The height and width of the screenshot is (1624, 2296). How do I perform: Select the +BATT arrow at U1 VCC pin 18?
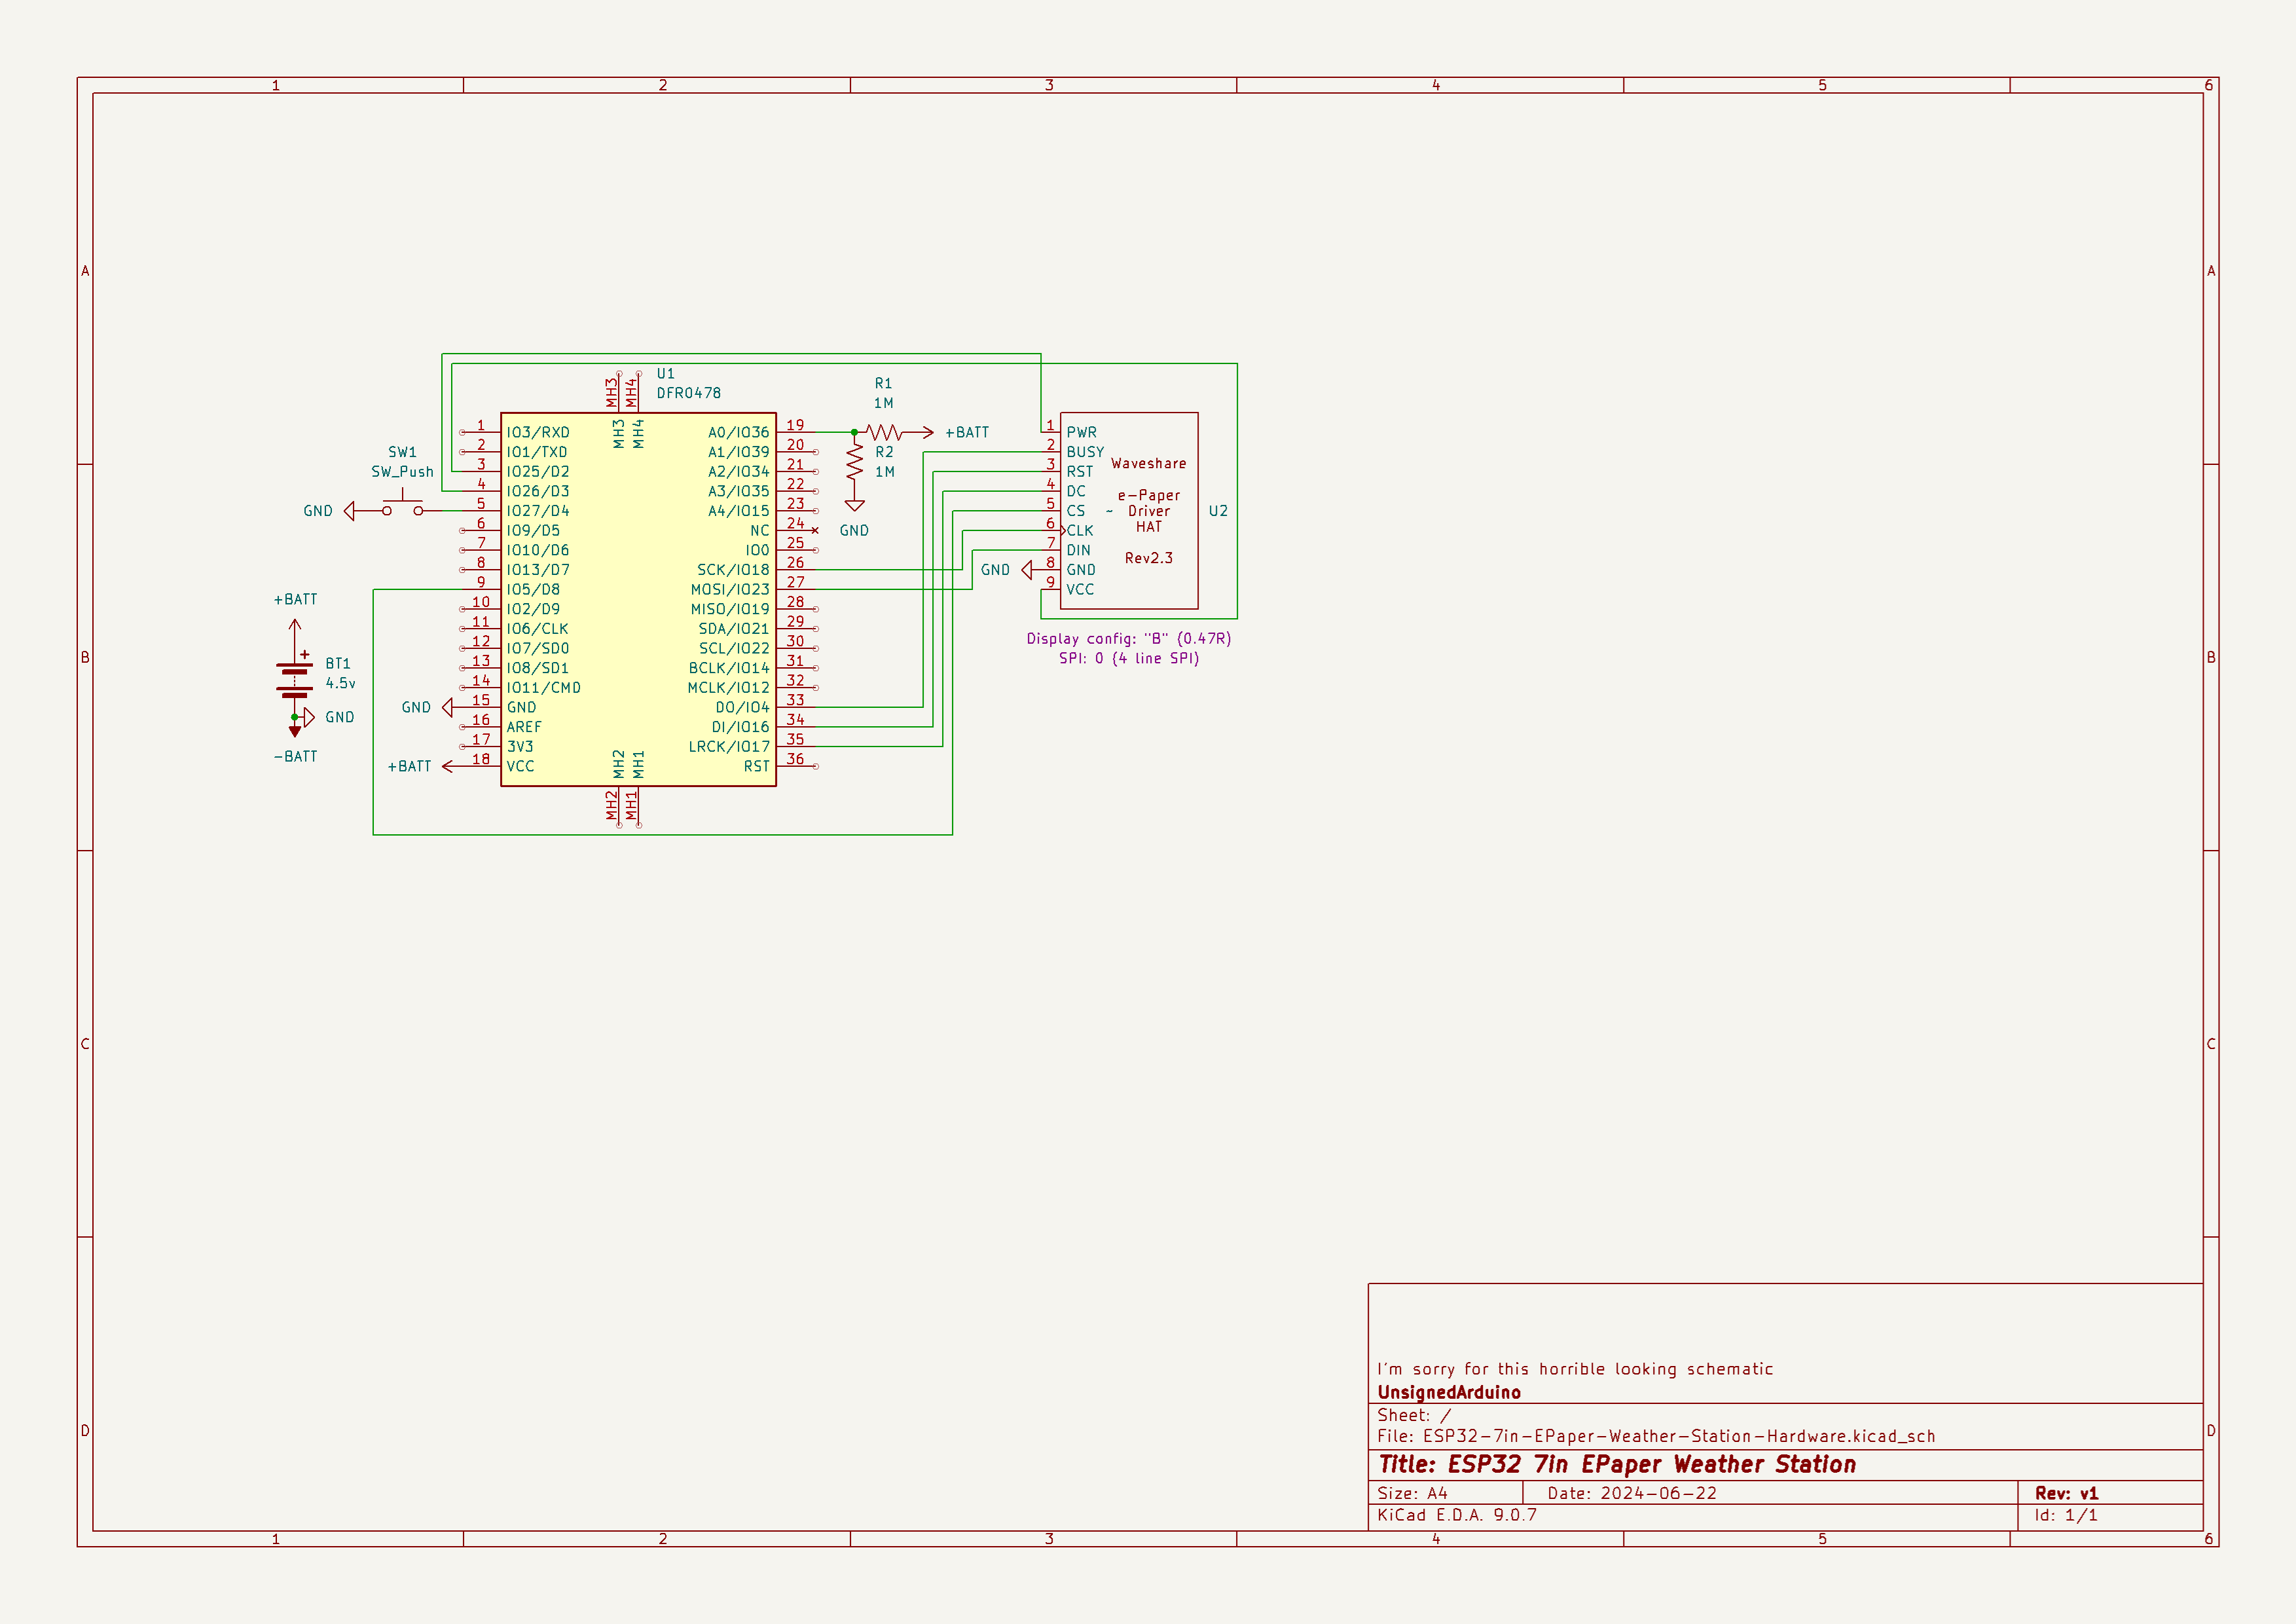coord(449,766)
